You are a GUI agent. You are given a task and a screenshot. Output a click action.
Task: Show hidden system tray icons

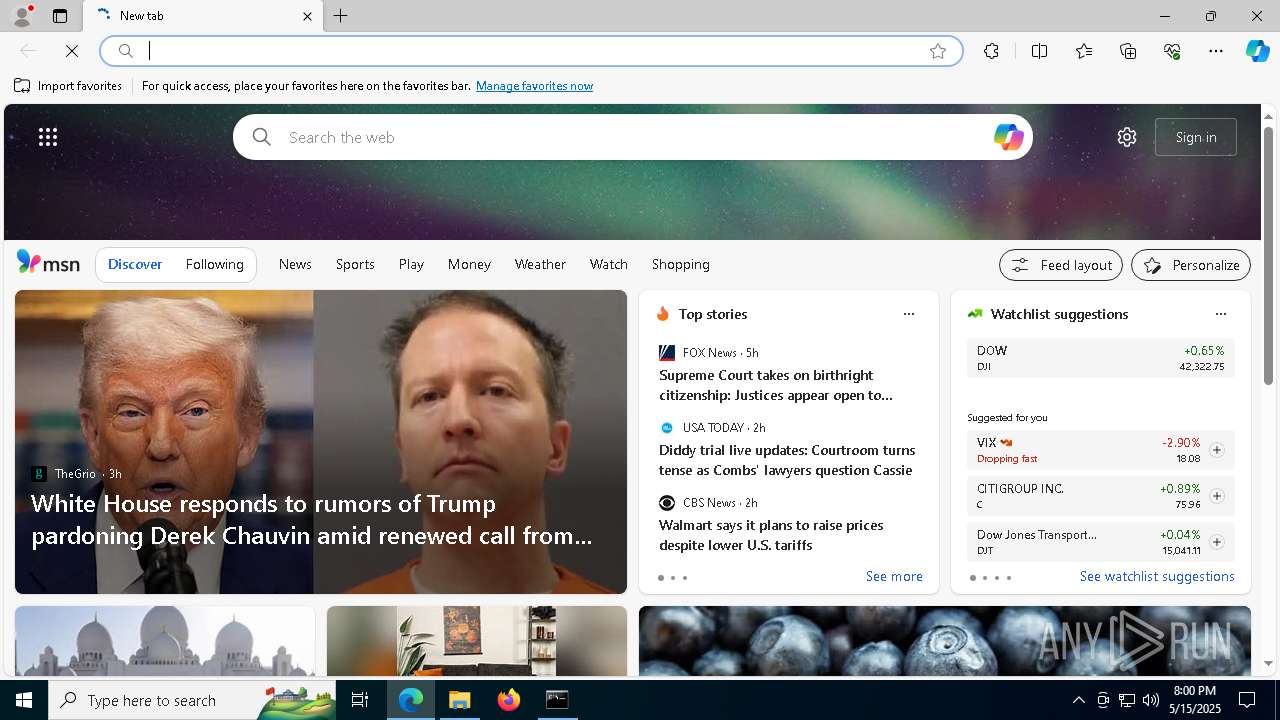pos(1079,700)
